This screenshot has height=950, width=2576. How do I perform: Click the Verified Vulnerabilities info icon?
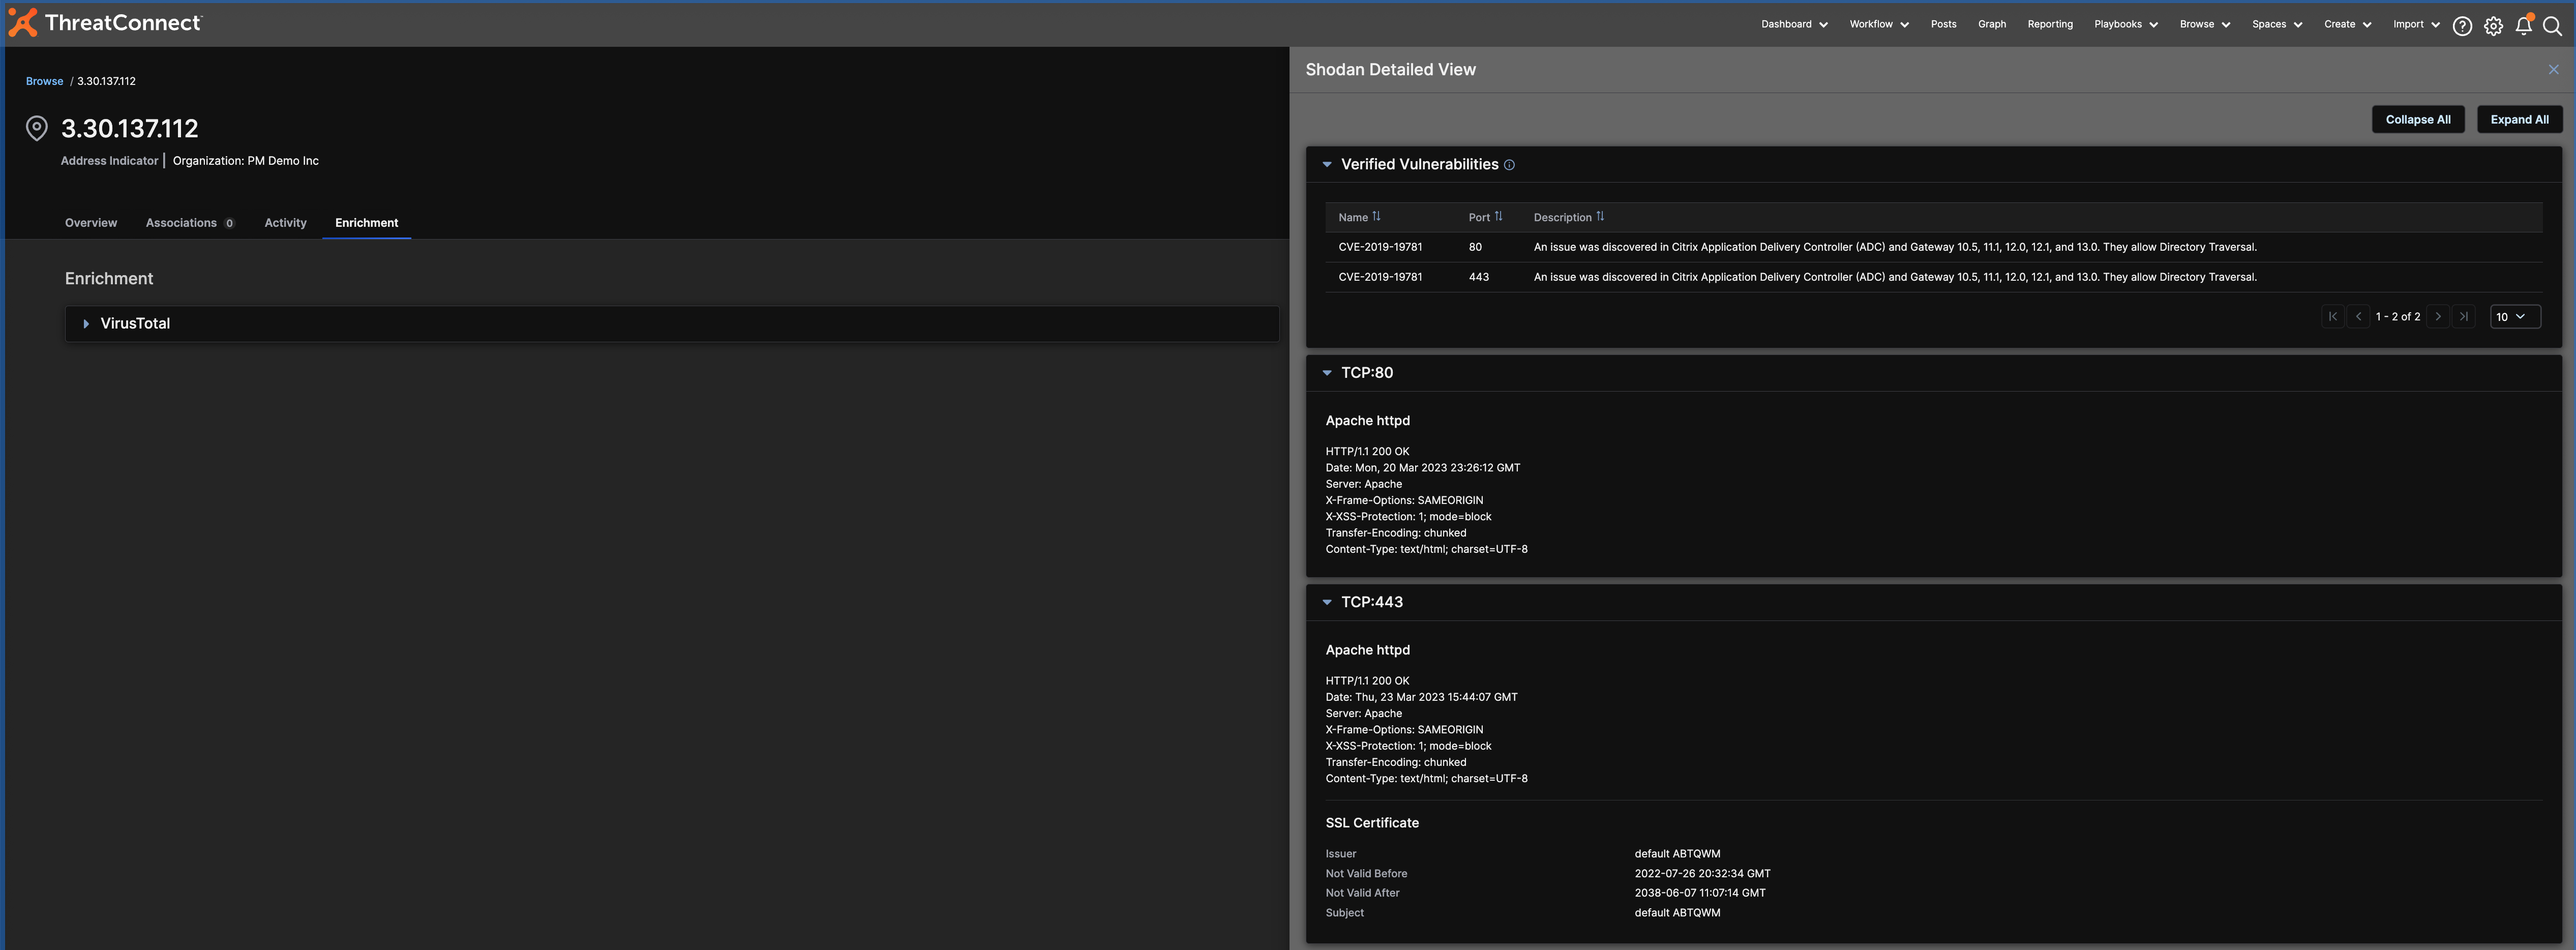click(1509, 165)
